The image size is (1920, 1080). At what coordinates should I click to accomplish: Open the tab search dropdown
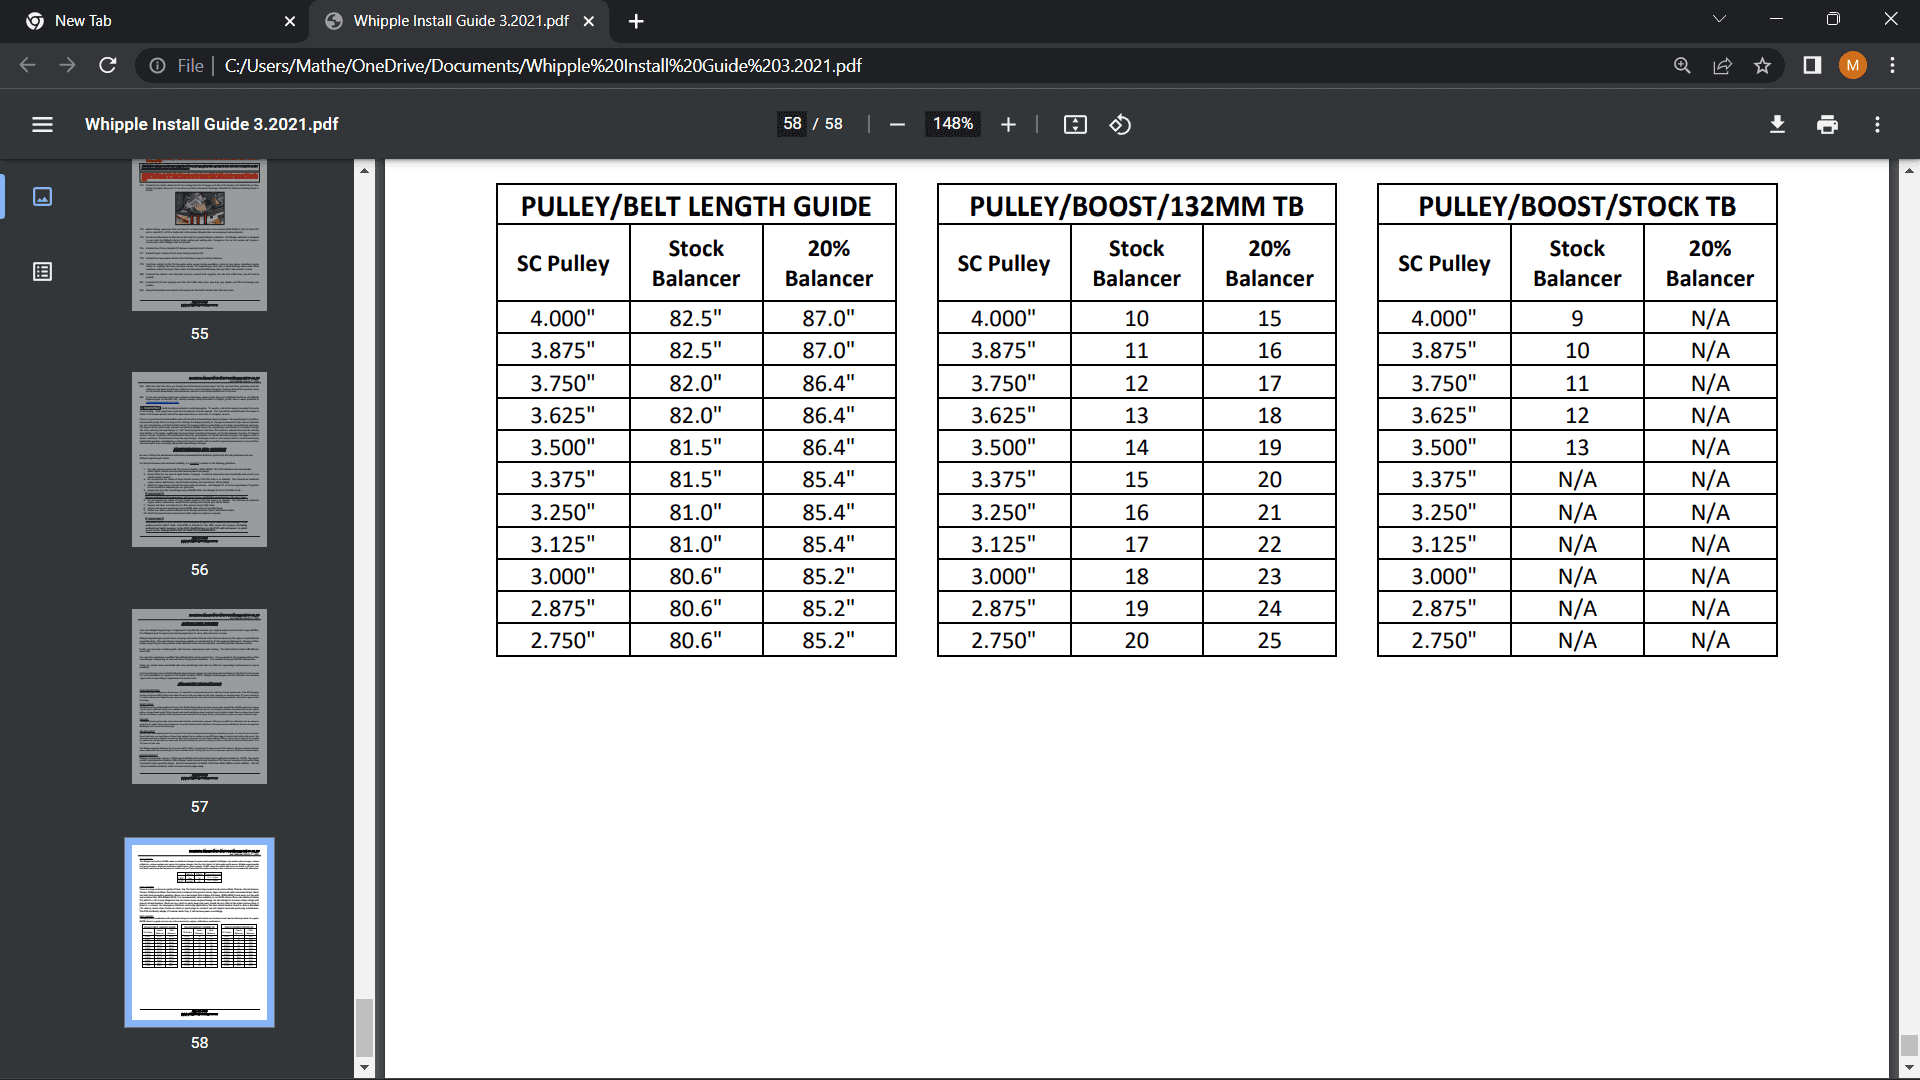tap(1719, 19)
